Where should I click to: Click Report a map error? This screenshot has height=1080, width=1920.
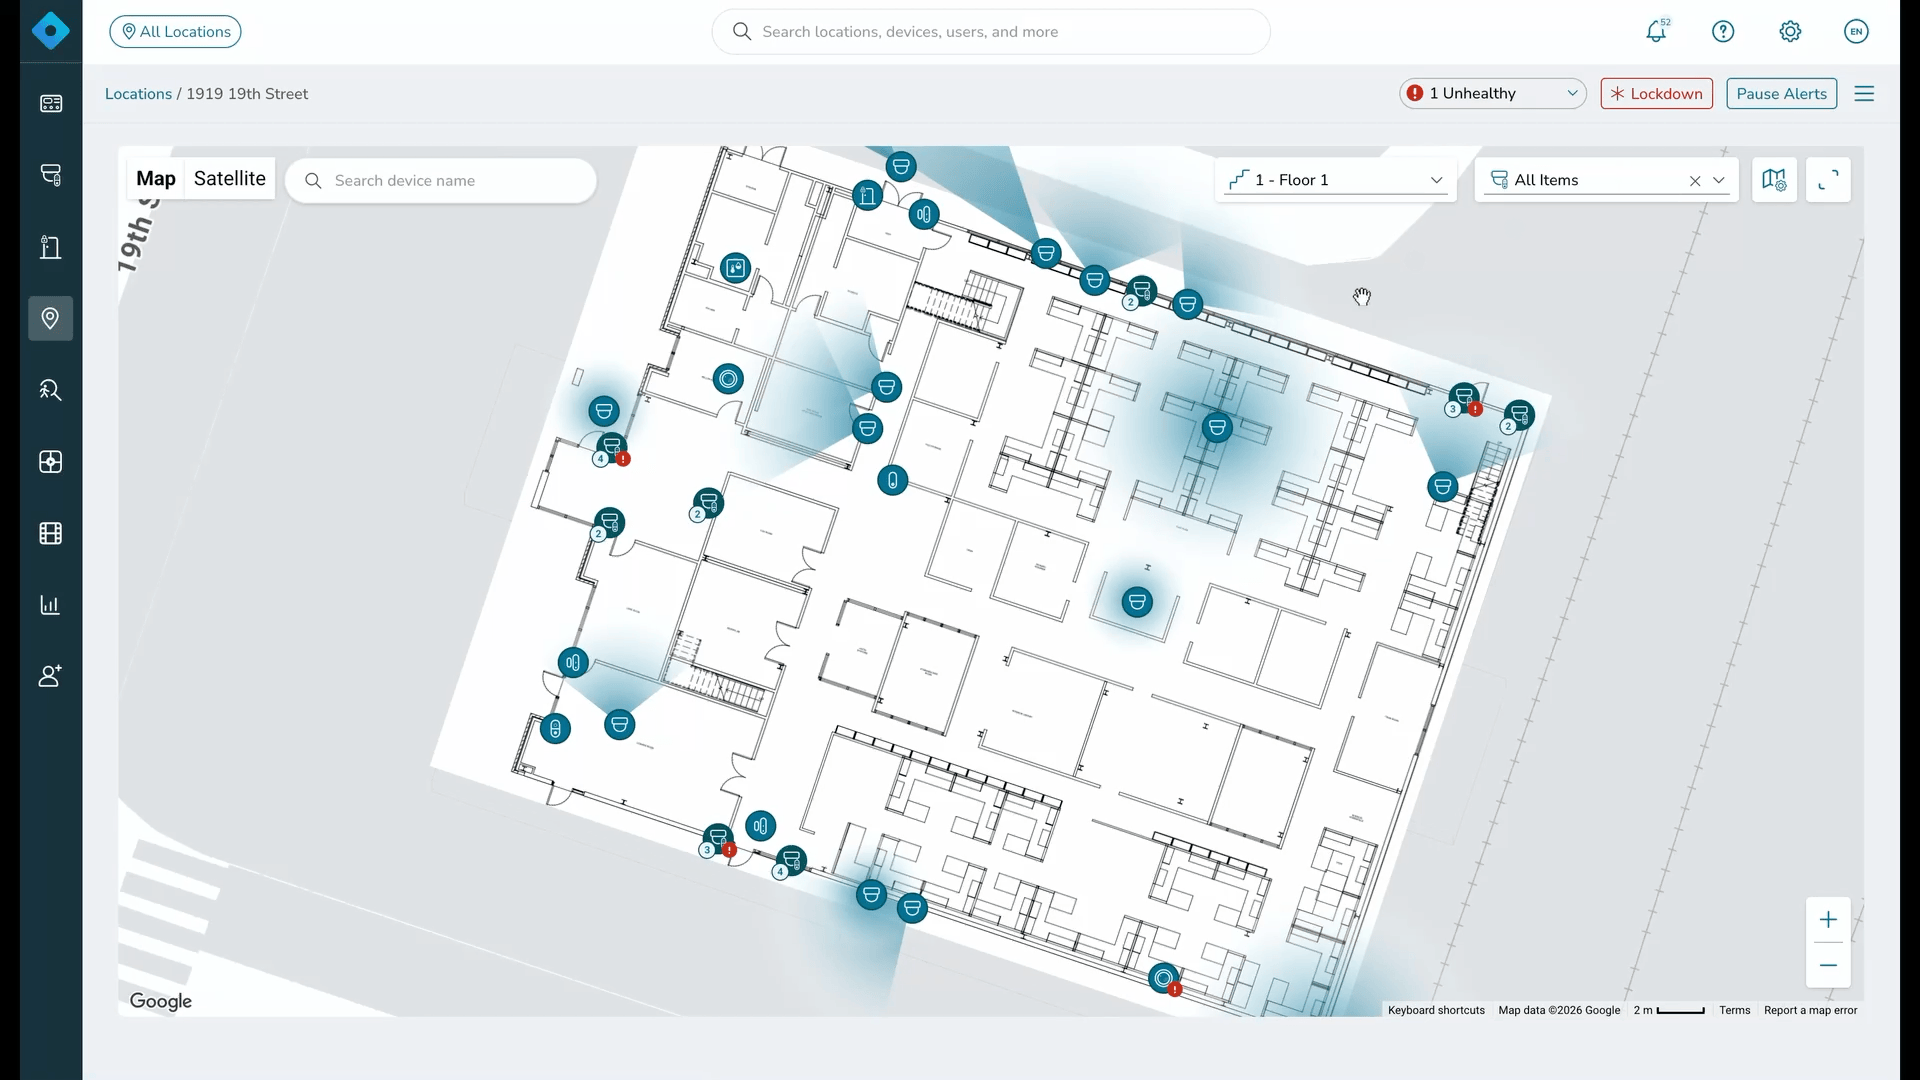1811,1010
